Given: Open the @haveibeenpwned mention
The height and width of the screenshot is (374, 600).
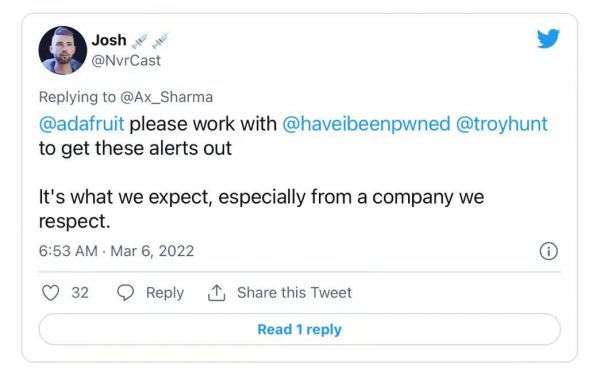Looking at the screenshot, I should coord(366,124).
